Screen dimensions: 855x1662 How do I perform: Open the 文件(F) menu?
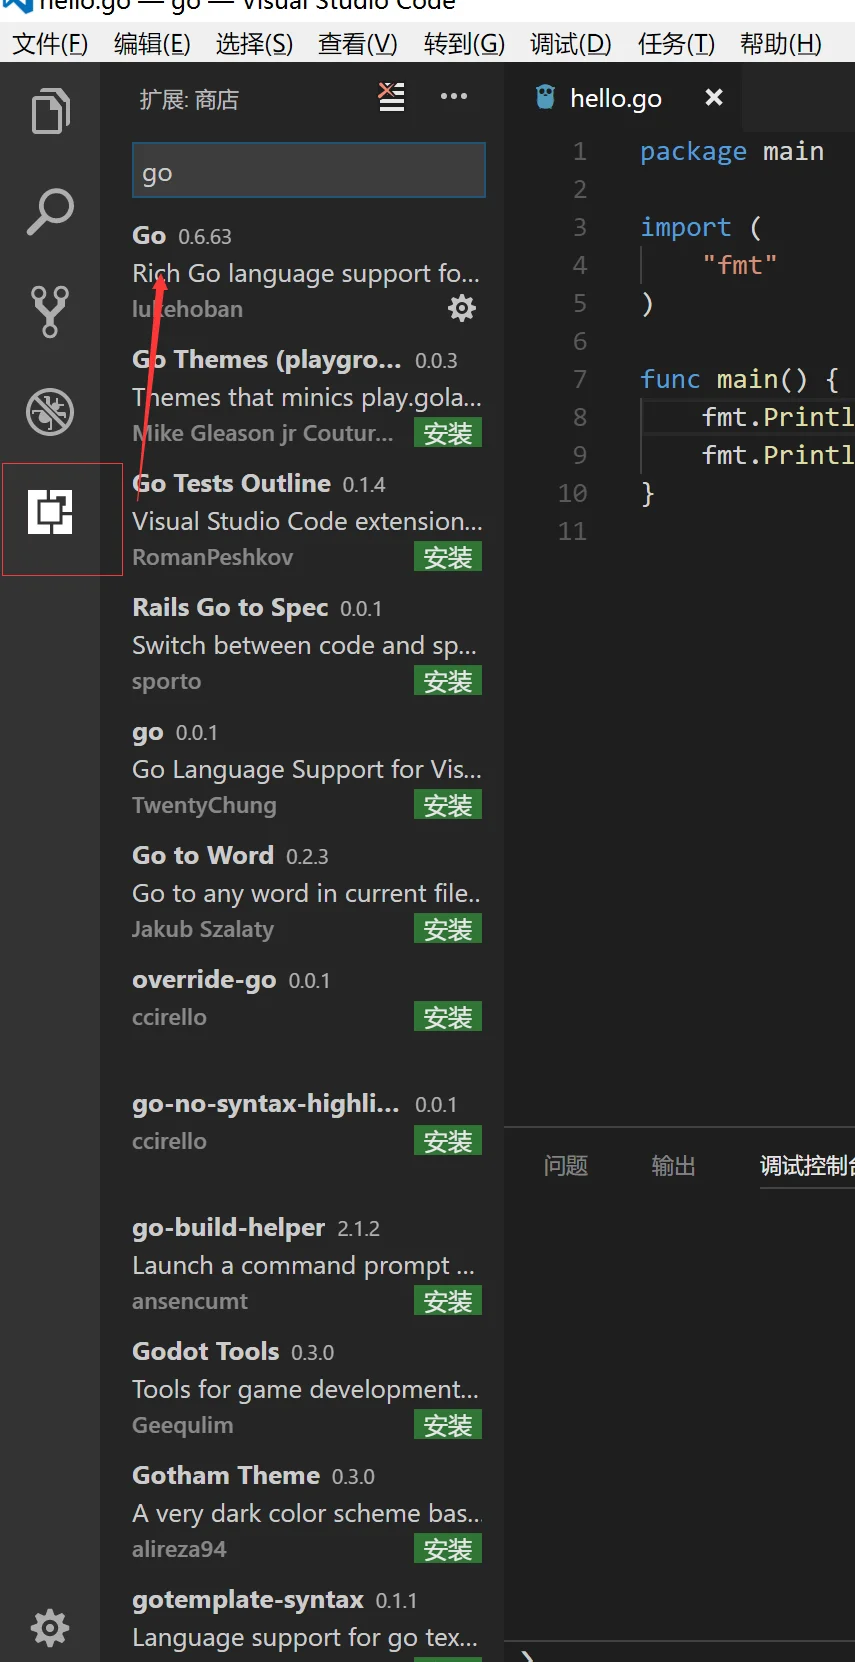(50, 44)
